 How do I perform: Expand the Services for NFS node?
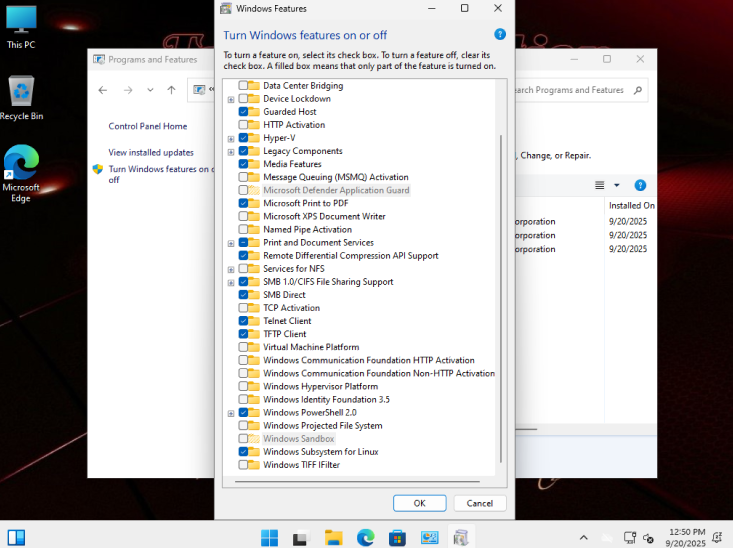click(x=231, y=270)
